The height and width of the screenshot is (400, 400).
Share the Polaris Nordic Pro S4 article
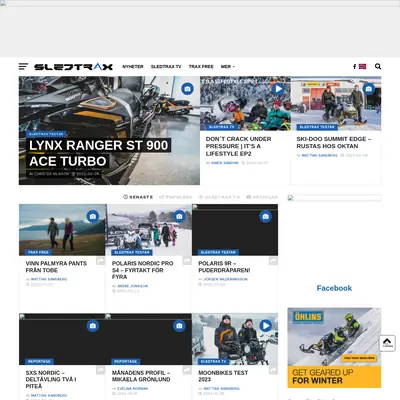(187, 261)
